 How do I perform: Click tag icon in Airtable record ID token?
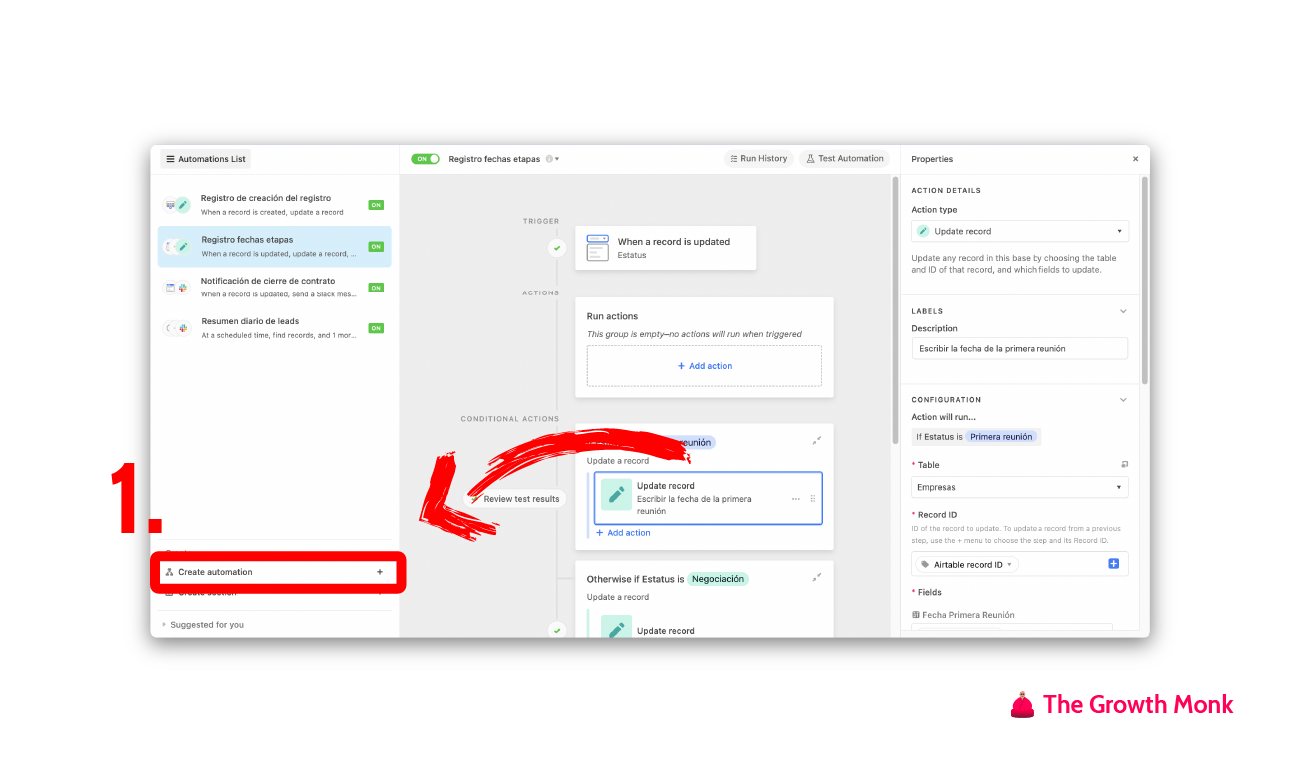tap(925, 565)
